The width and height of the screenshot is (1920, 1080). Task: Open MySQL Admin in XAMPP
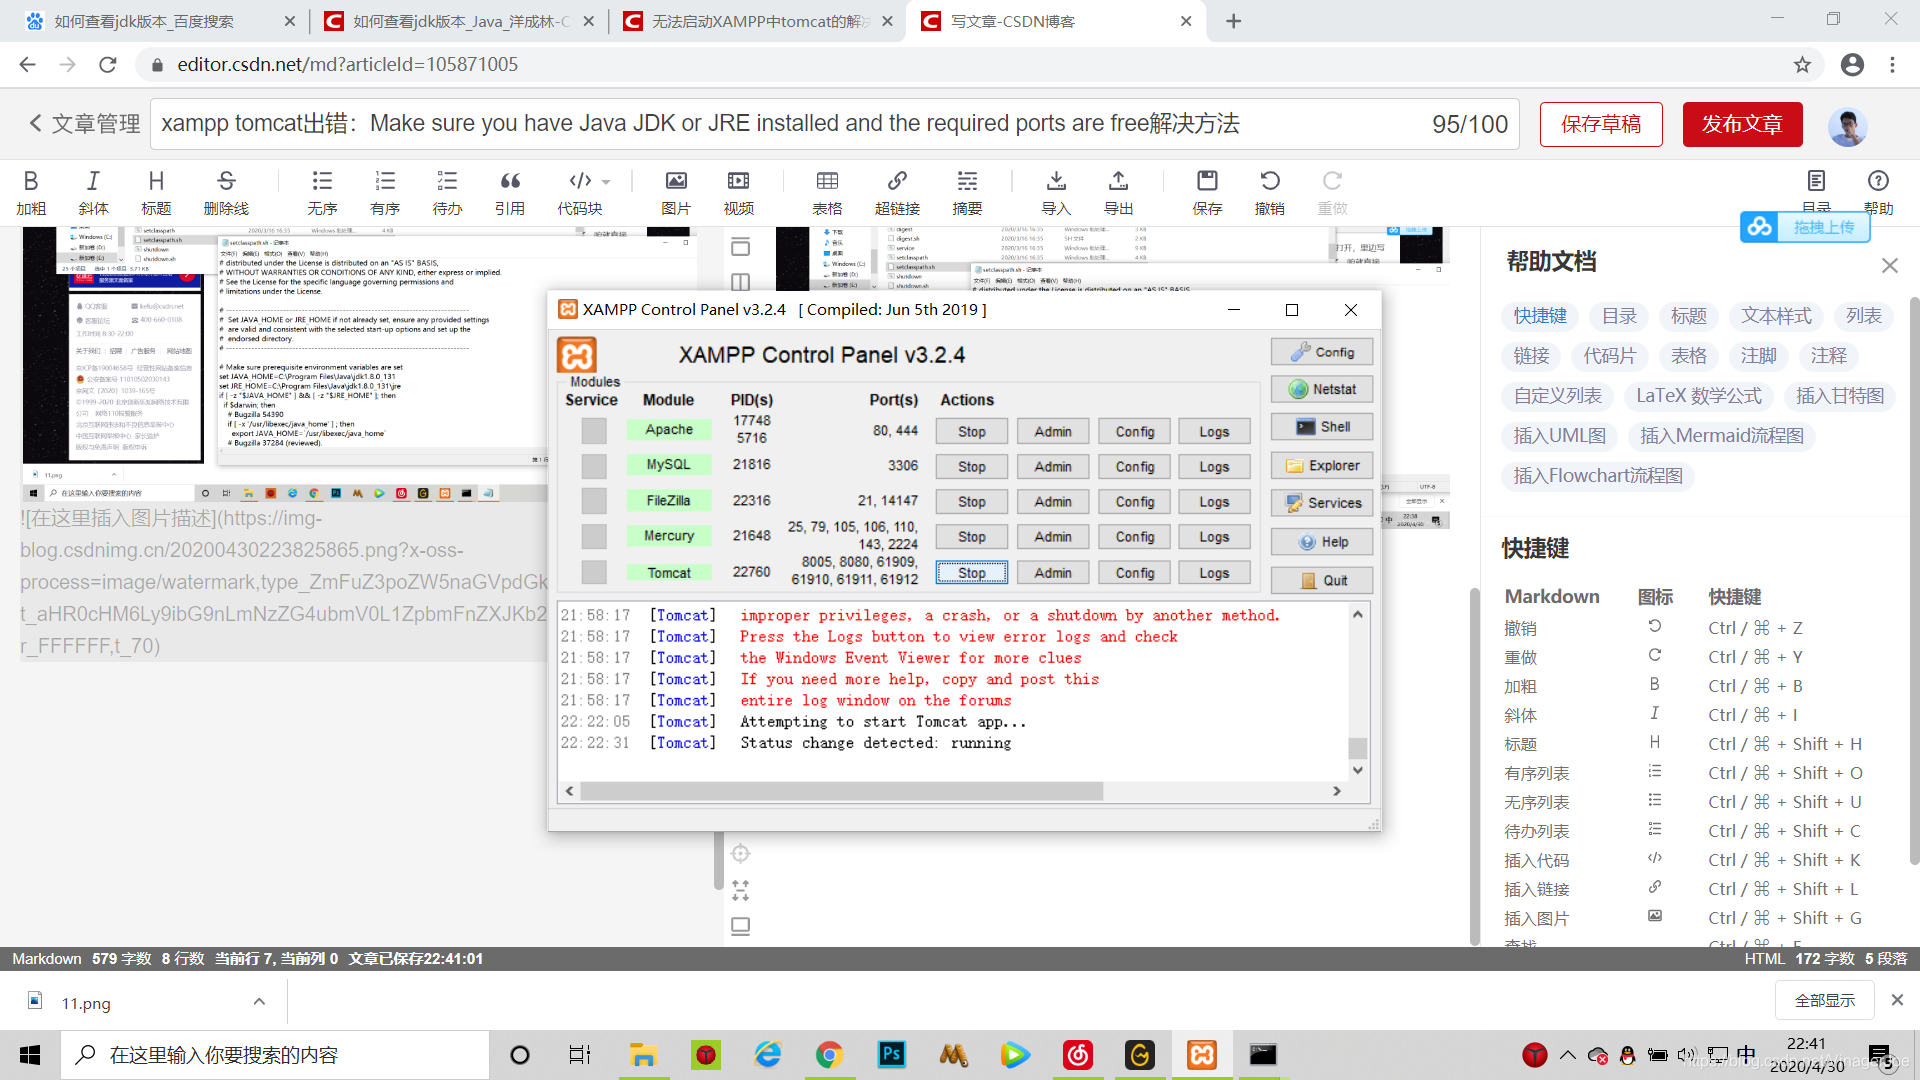tap(1053, 467)
